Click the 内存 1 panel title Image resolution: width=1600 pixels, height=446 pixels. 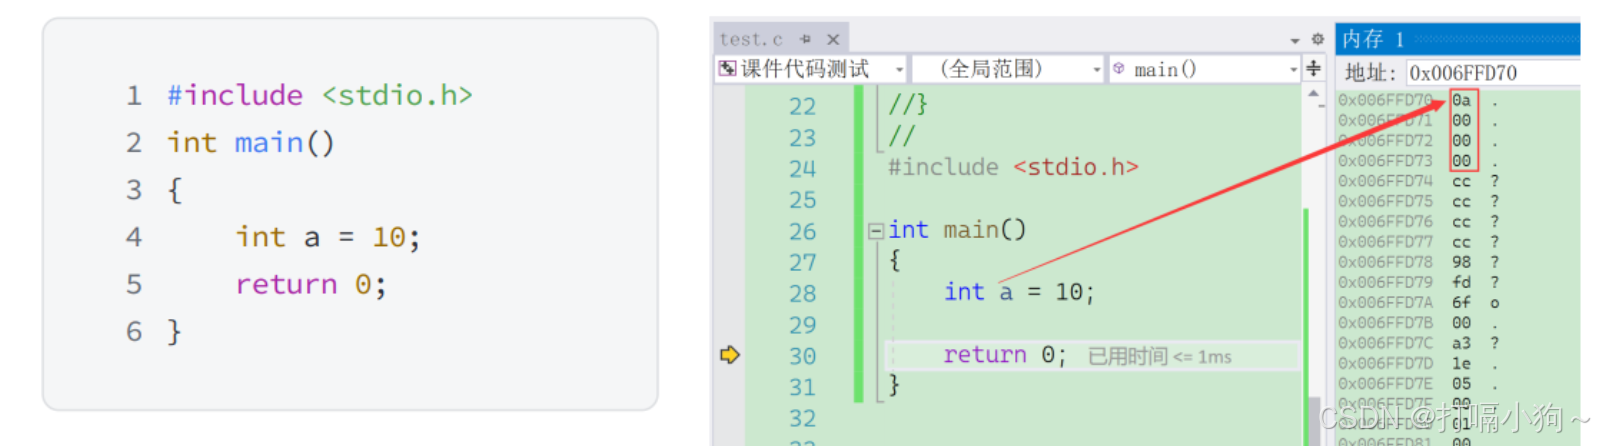[x=1373, y=39]
